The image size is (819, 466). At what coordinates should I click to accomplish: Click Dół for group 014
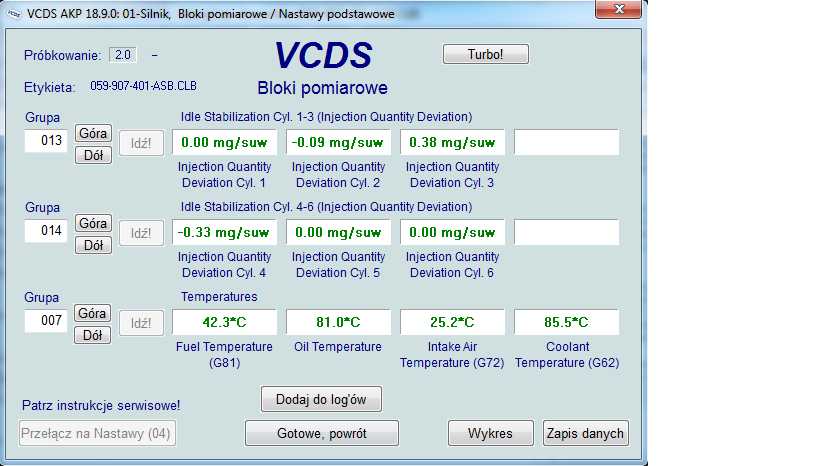(x=93, y=245)
